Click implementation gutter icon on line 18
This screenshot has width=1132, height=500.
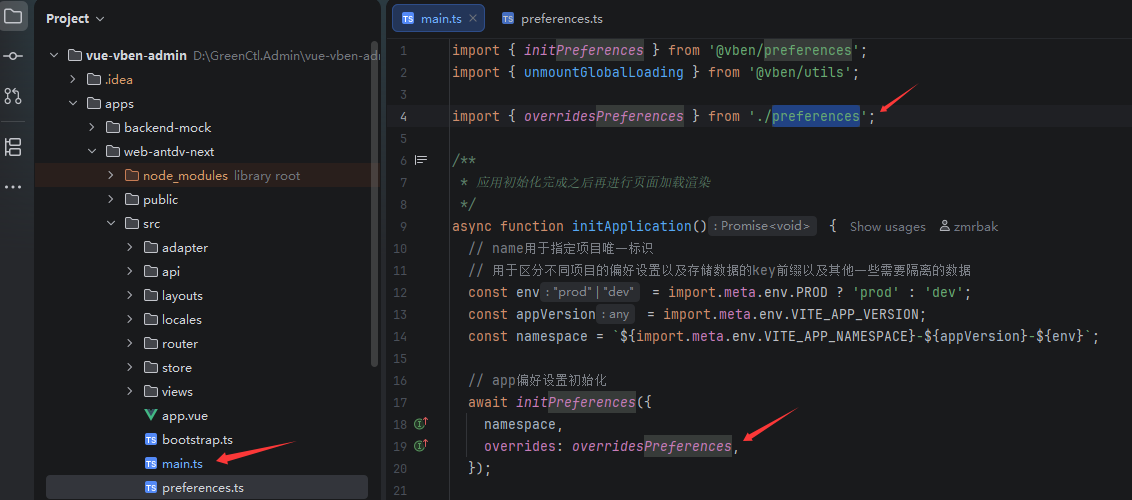click(422, 424)
